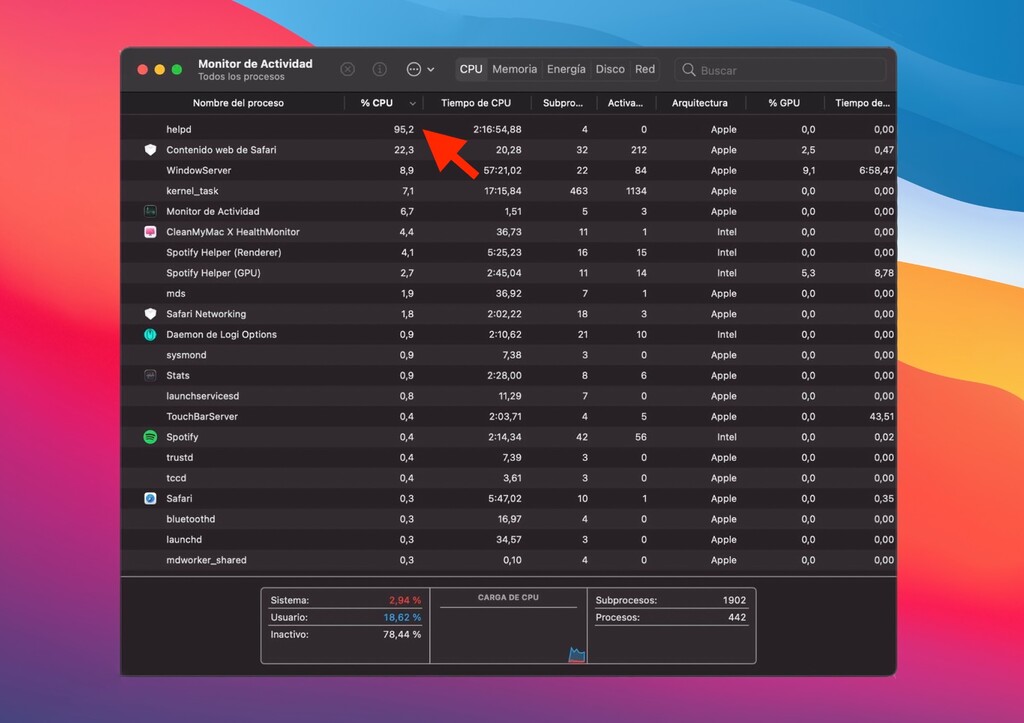Click the more options ellipsis icon
This screenshot has width=1024, height=723.
(413, 69)
